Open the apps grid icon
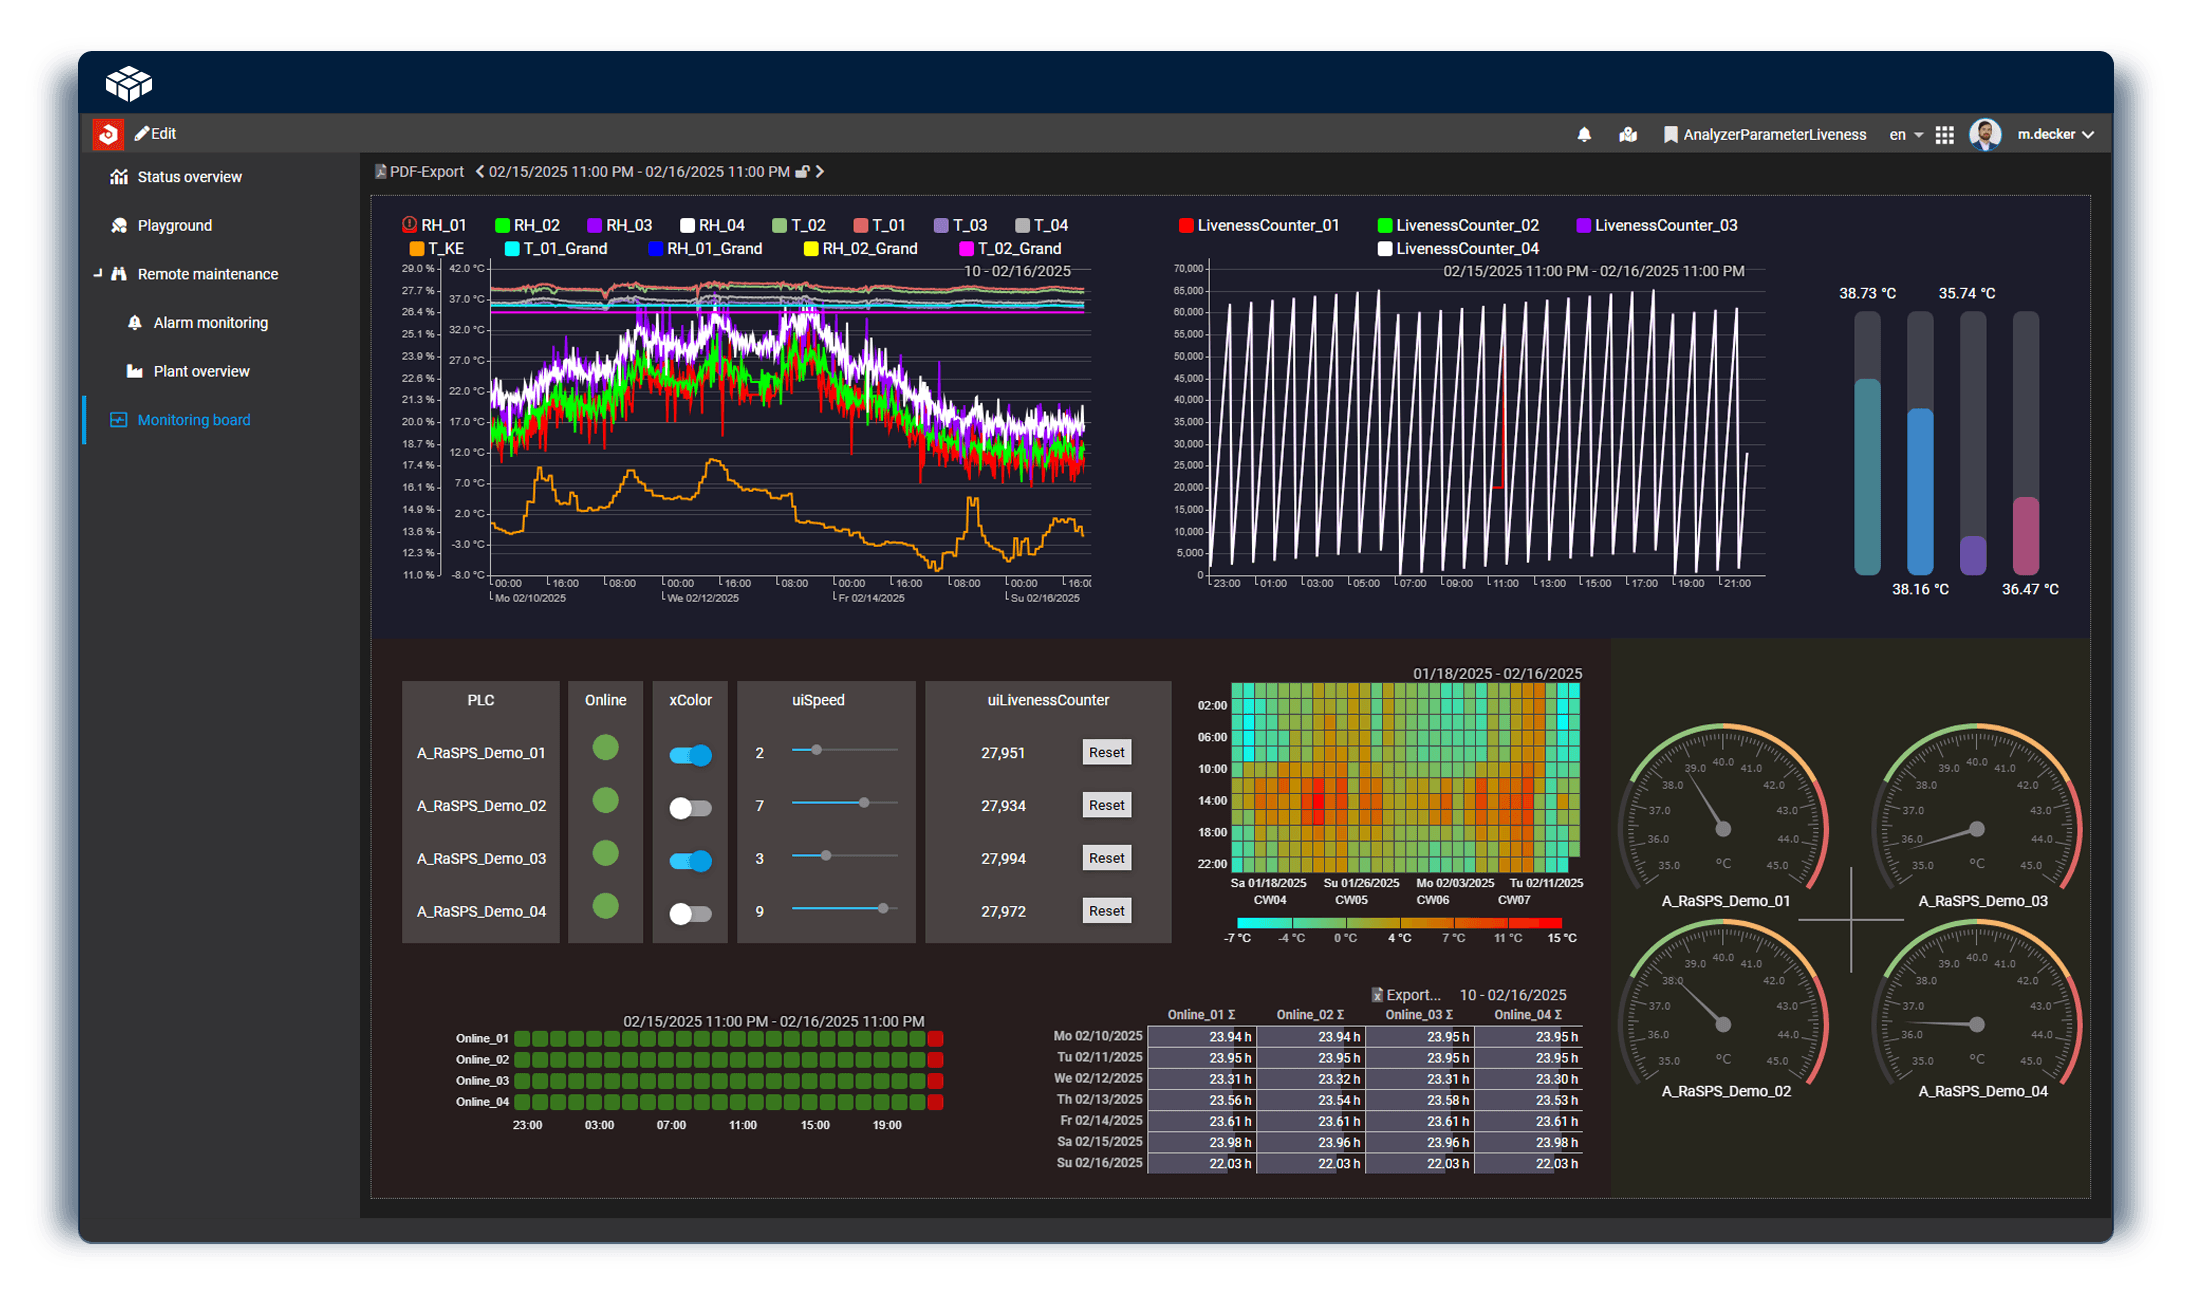Screen dimensions: 2192x1312 [1944, 134]
